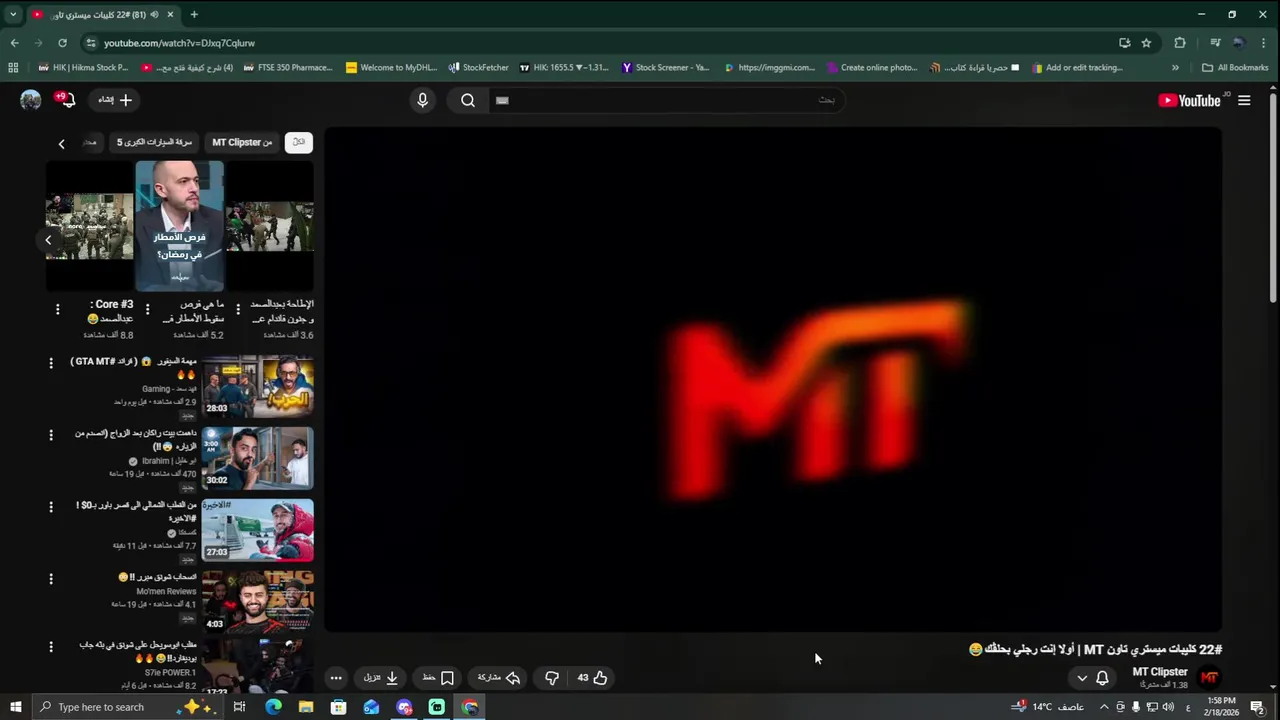Show hidden system tray icons chevron
The image size is (1280, 720).
pos(1104,707)
